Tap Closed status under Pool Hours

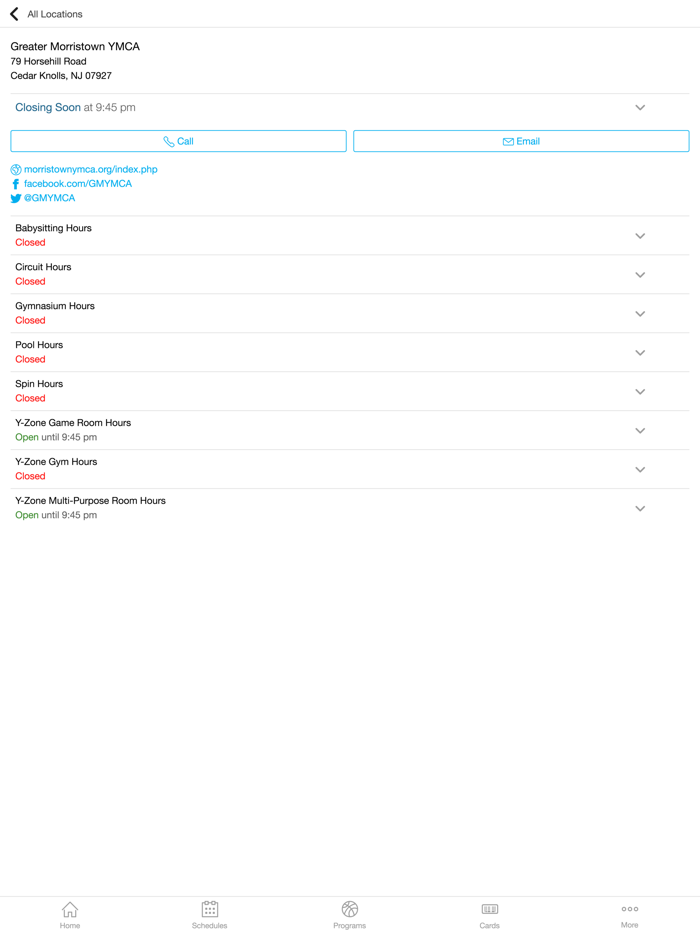30,359
